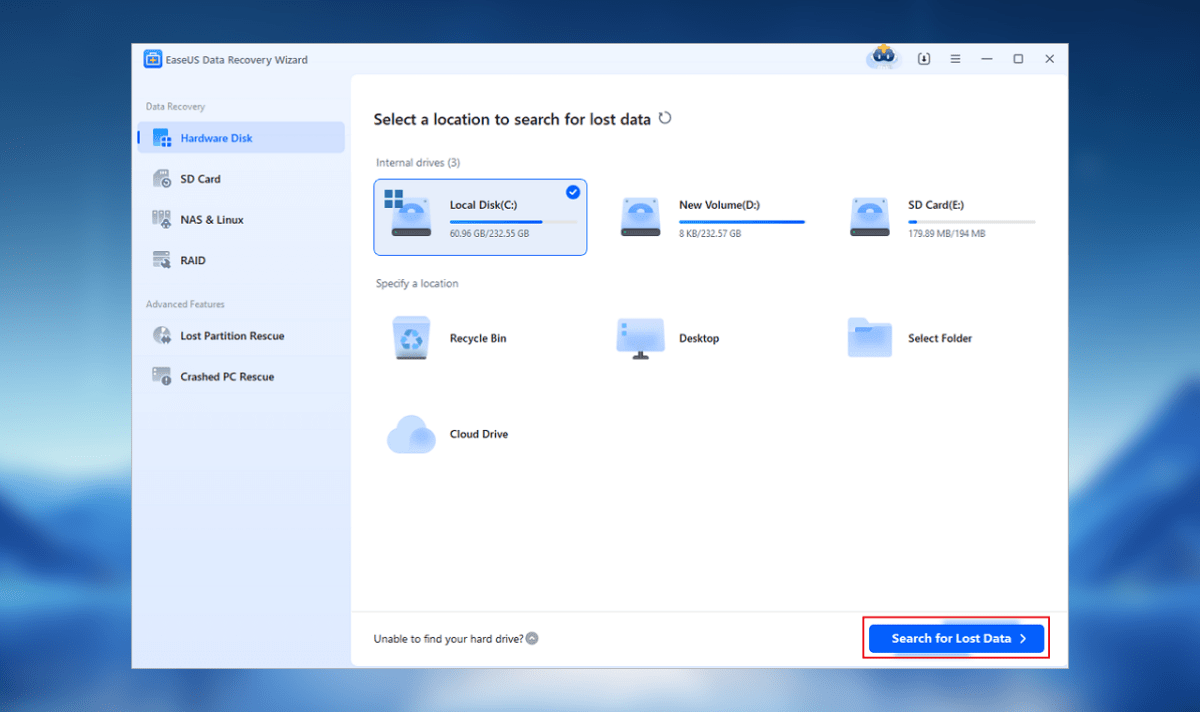Screen dimensions: 1200x712
Task: Maximize the EaseUS window
Action: pos(1018,59)
